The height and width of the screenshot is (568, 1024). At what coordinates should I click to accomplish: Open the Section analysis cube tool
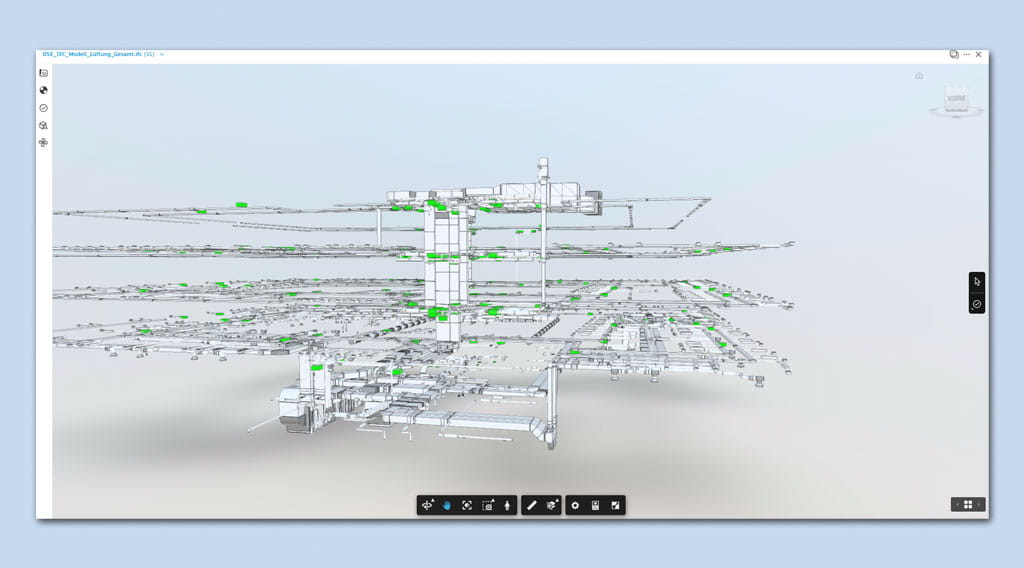click(x=552, y=506)
